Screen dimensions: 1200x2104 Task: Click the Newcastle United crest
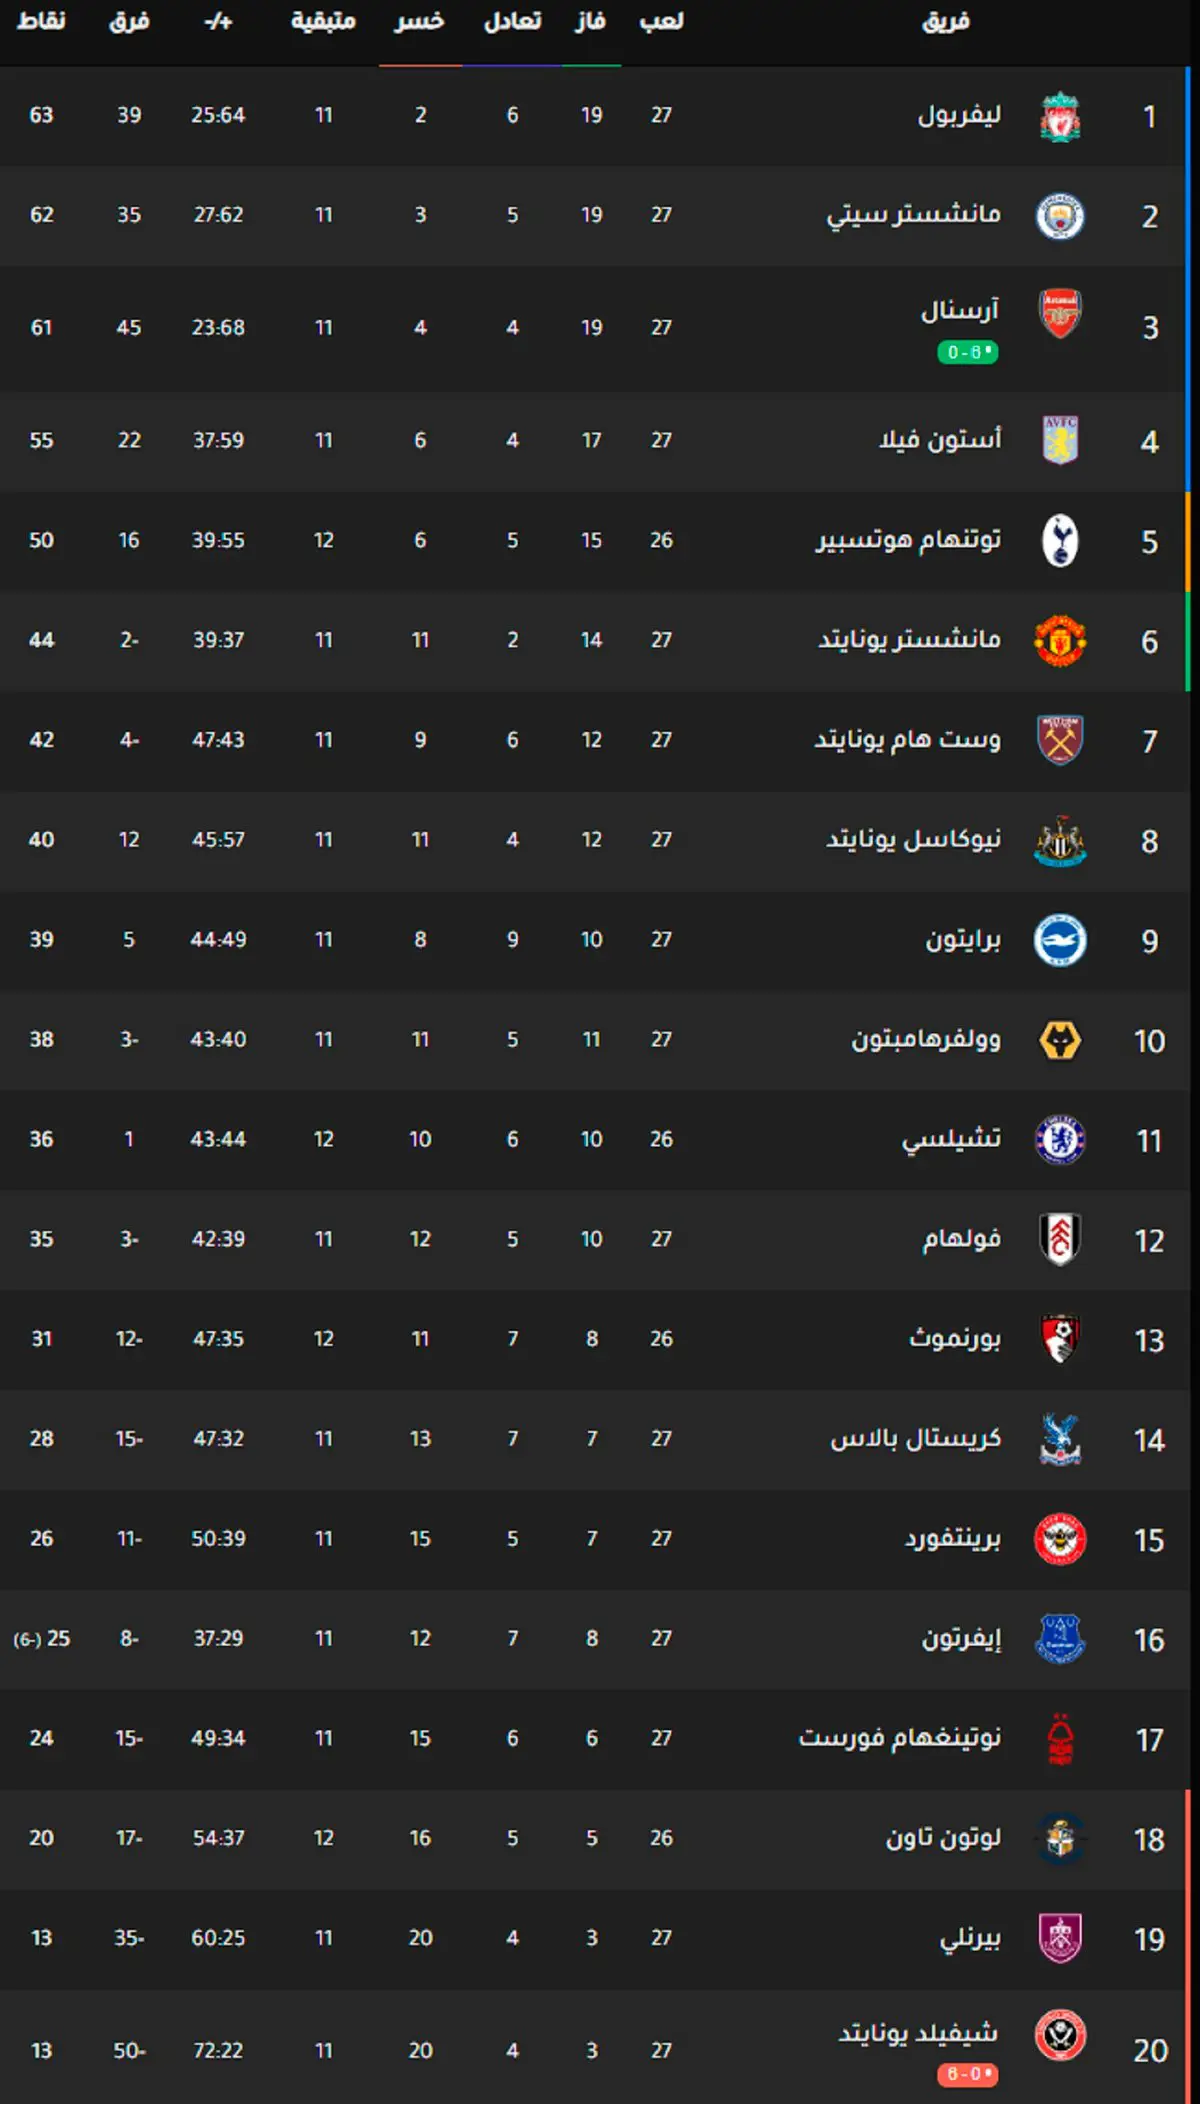click(x=1060, y=841)
